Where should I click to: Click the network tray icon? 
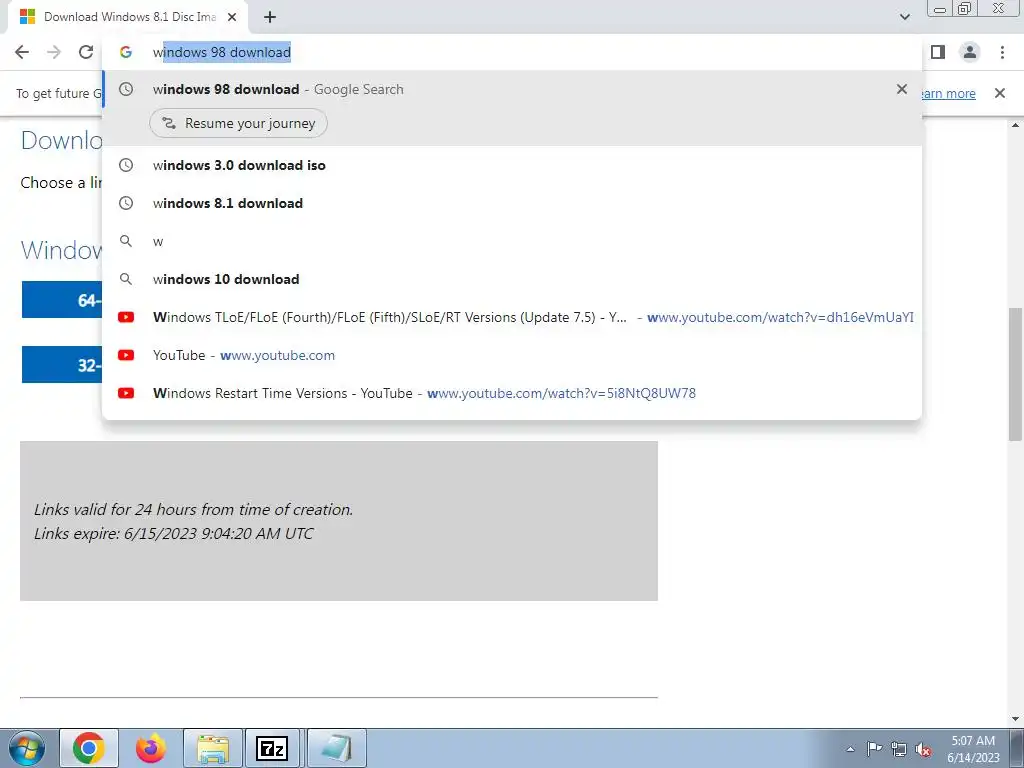point(899,749)
